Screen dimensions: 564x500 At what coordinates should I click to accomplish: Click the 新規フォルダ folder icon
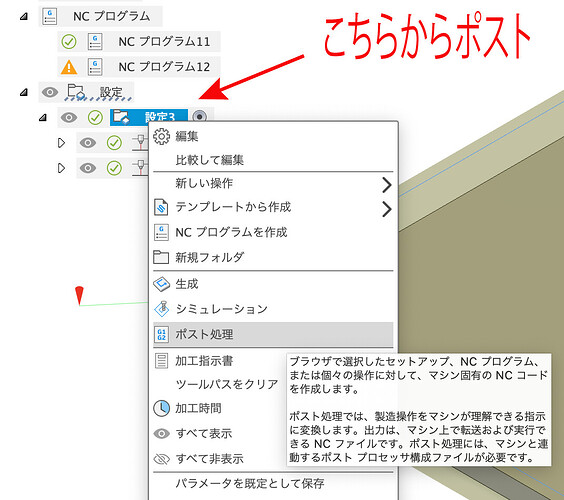pyautogui.click(x=161, y=257)
